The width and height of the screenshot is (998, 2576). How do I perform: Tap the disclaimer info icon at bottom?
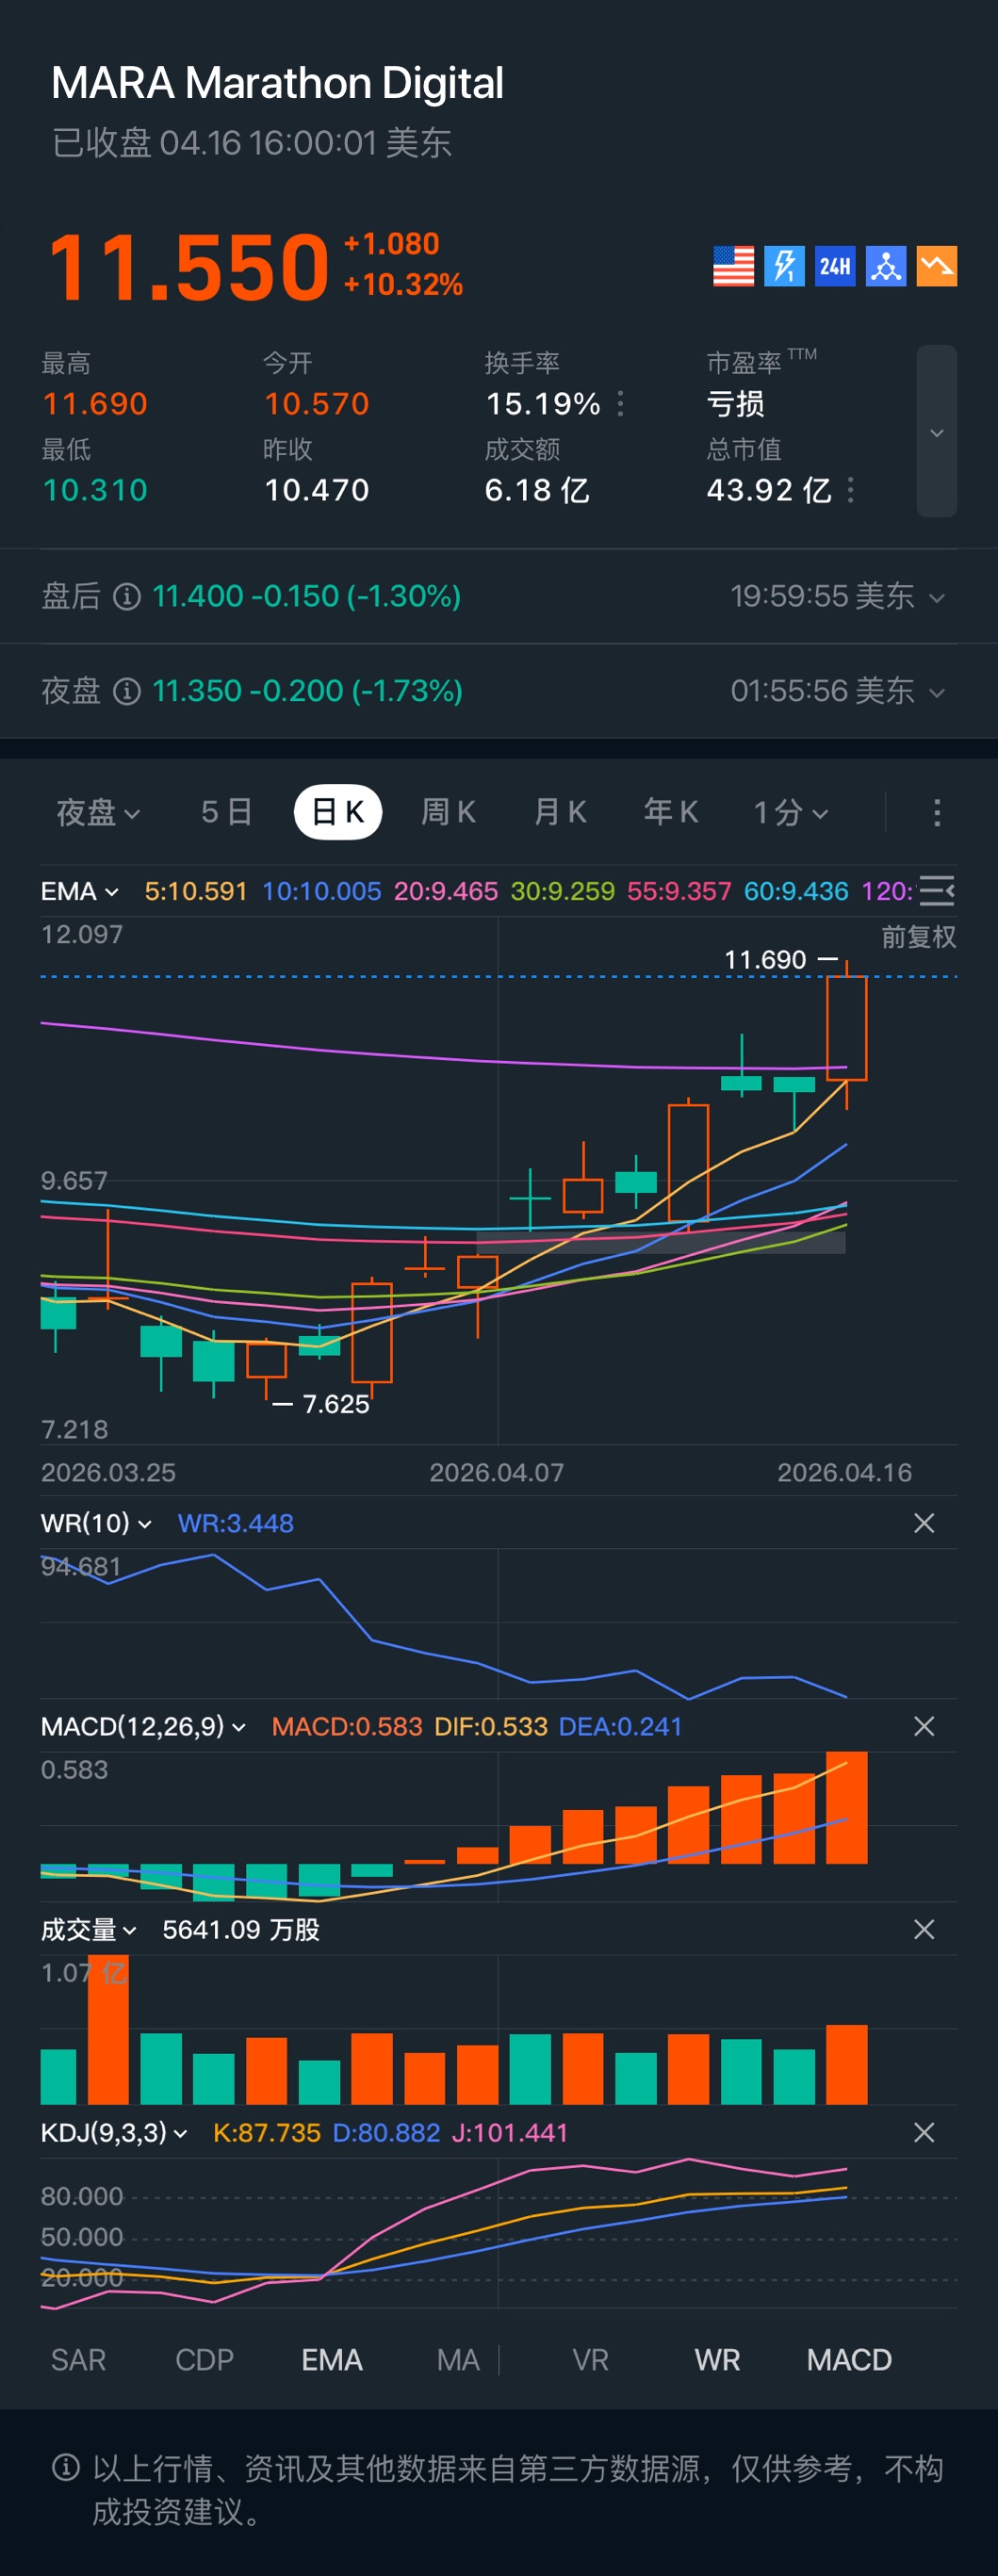click(66, 2467)
